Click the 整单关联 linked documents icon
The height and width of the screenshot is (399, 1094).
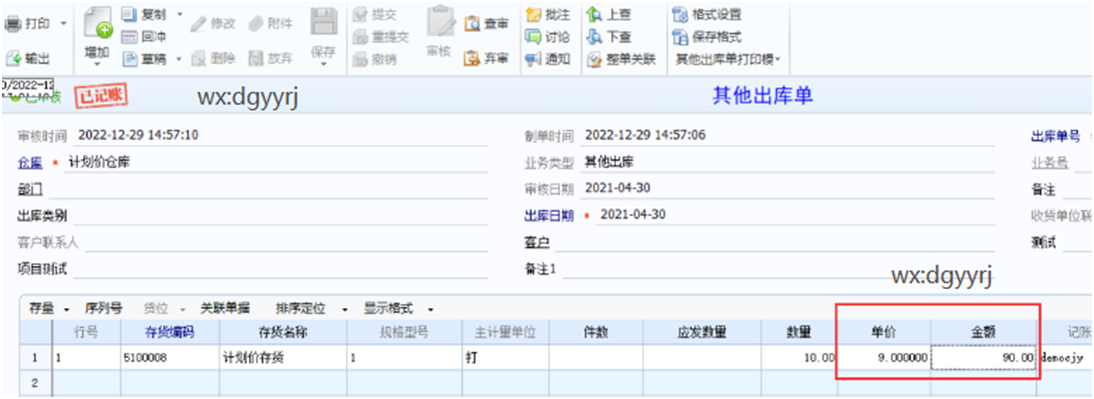(594, 59)
